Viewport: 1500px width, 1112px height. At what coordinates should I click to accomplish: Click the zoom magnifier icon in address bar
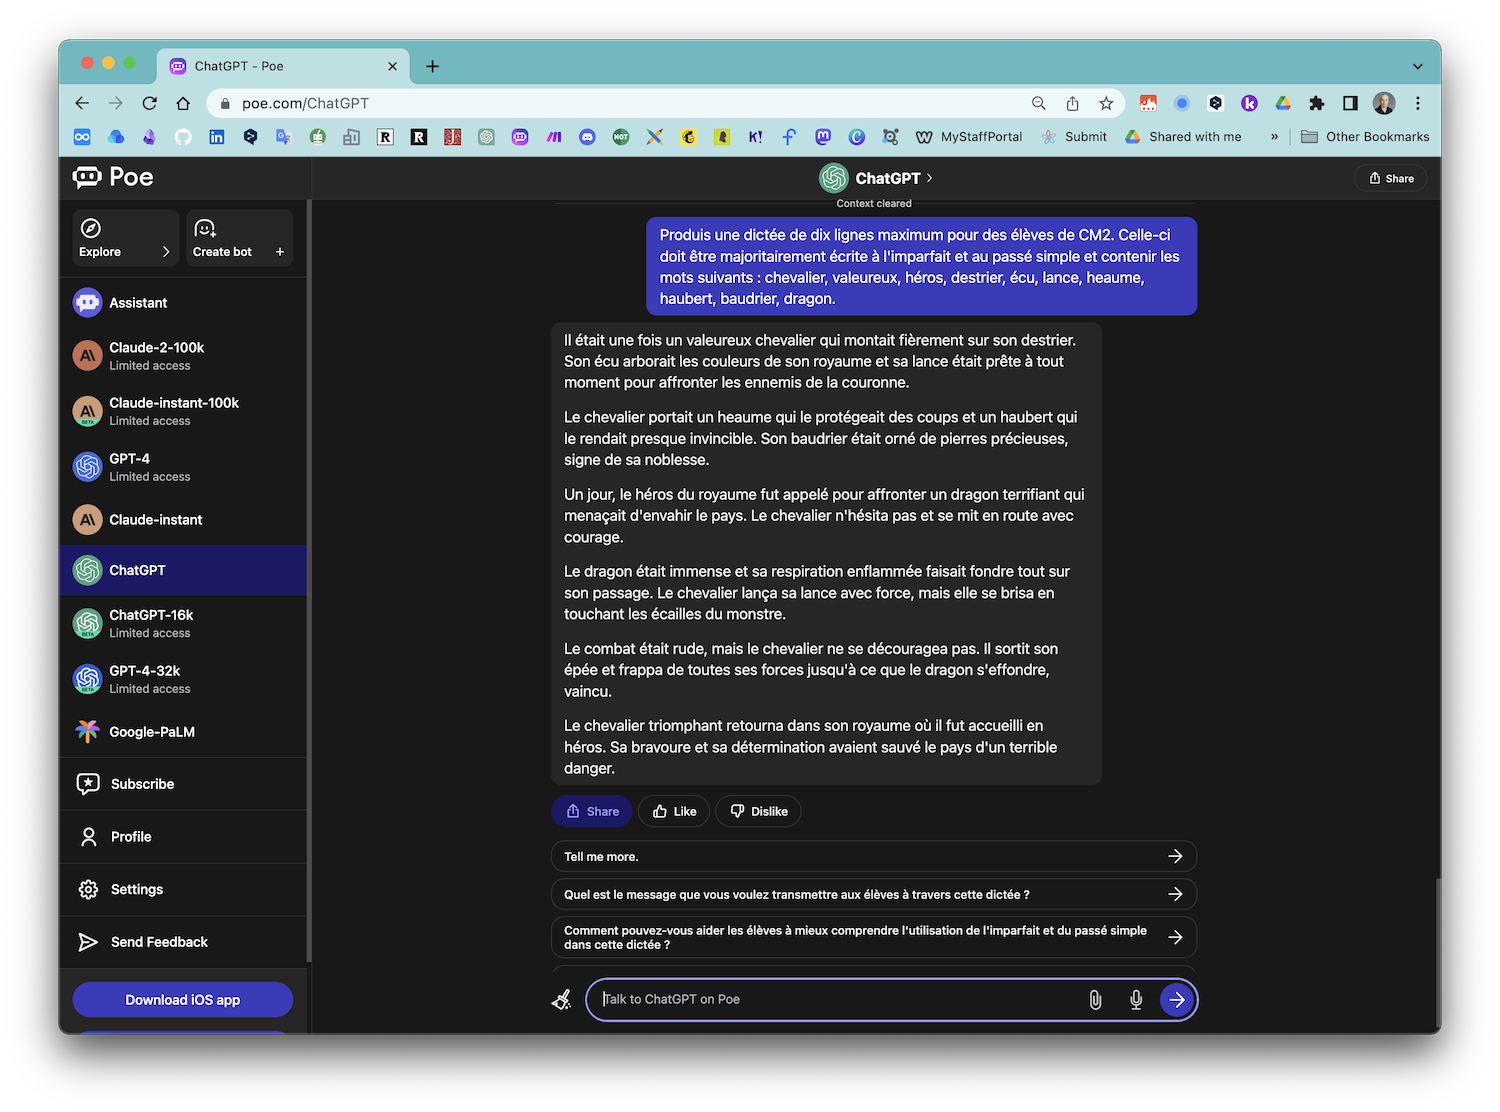(x=1039, y=103)
